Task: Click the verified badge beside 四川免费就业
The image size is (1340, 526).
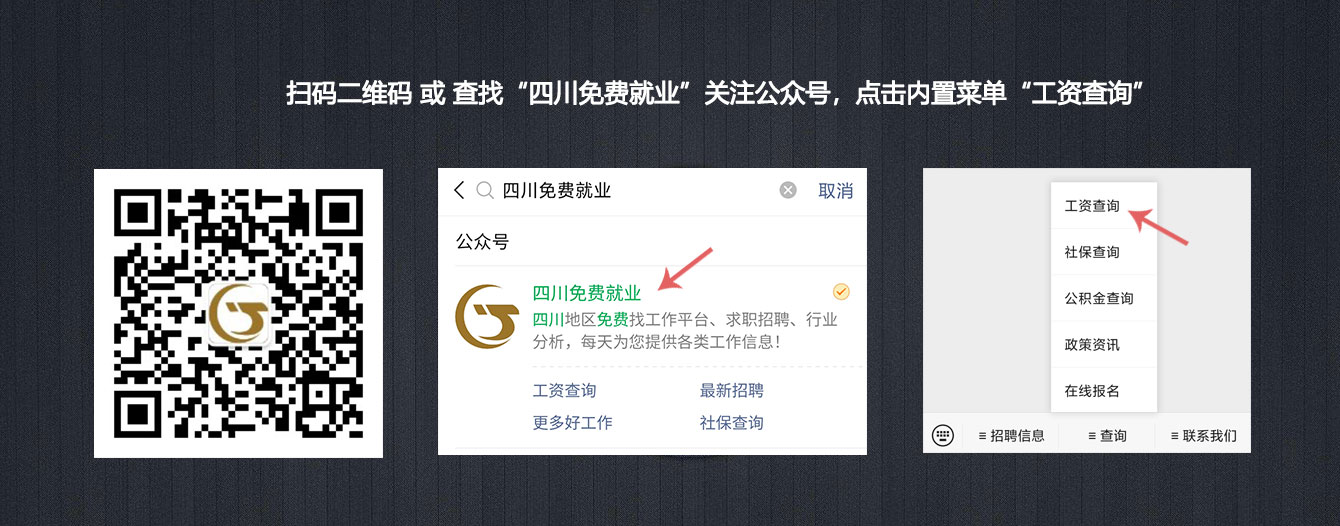Action: pos(841,292)
